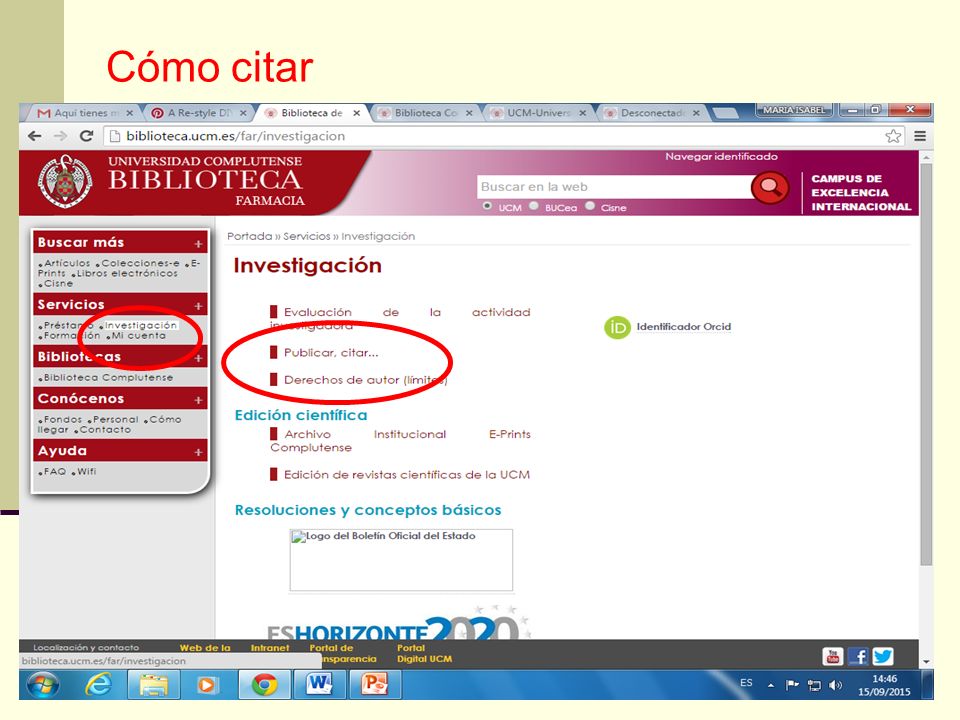The height and width of the screenshot is (720, 960).
Task: Open the Facebook icon in the footer
Action: tap(858, 656)
